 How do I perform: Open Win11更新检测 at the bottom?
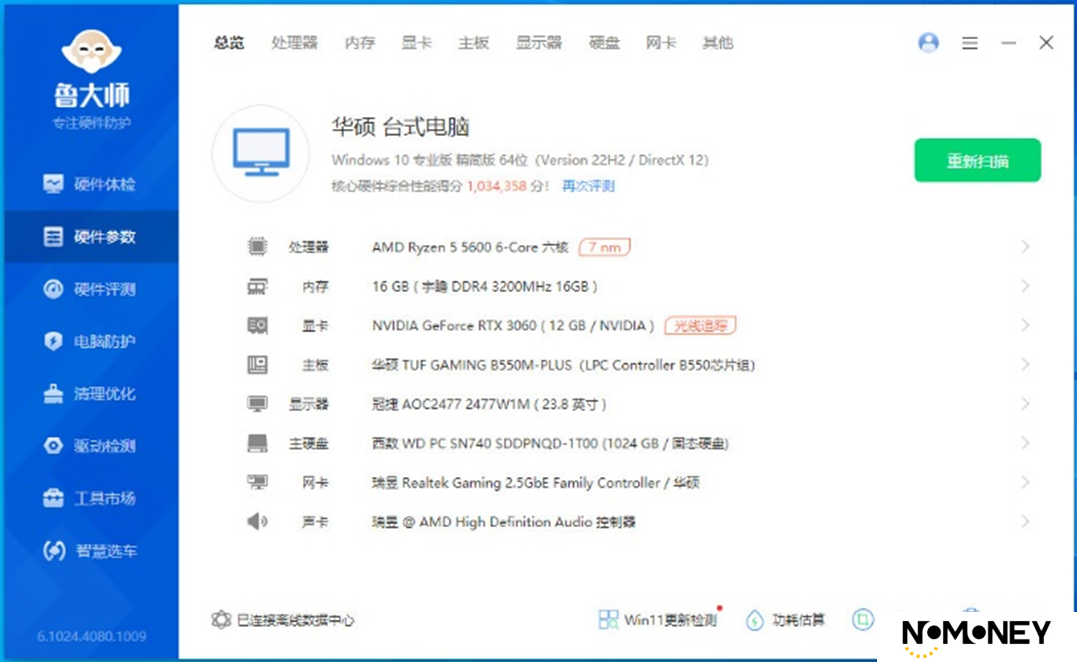[658, 620]
